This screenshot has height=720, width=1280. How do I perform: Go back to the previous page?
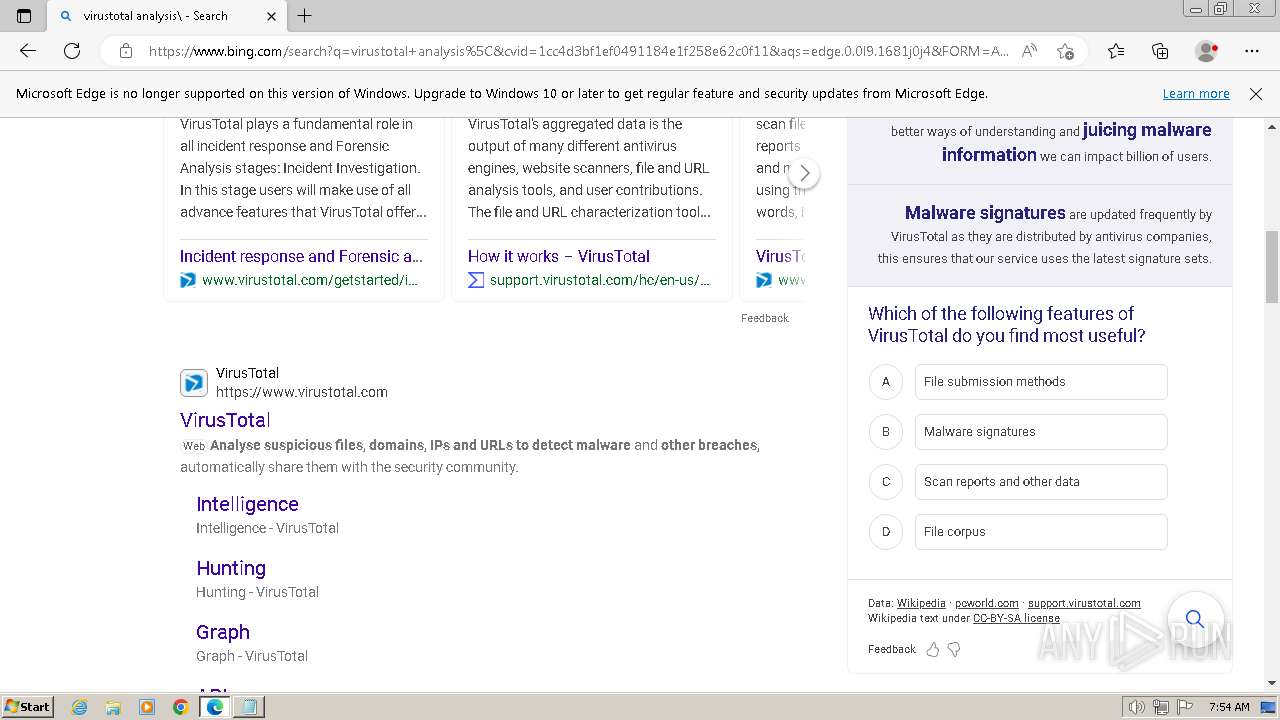point(28,51)
